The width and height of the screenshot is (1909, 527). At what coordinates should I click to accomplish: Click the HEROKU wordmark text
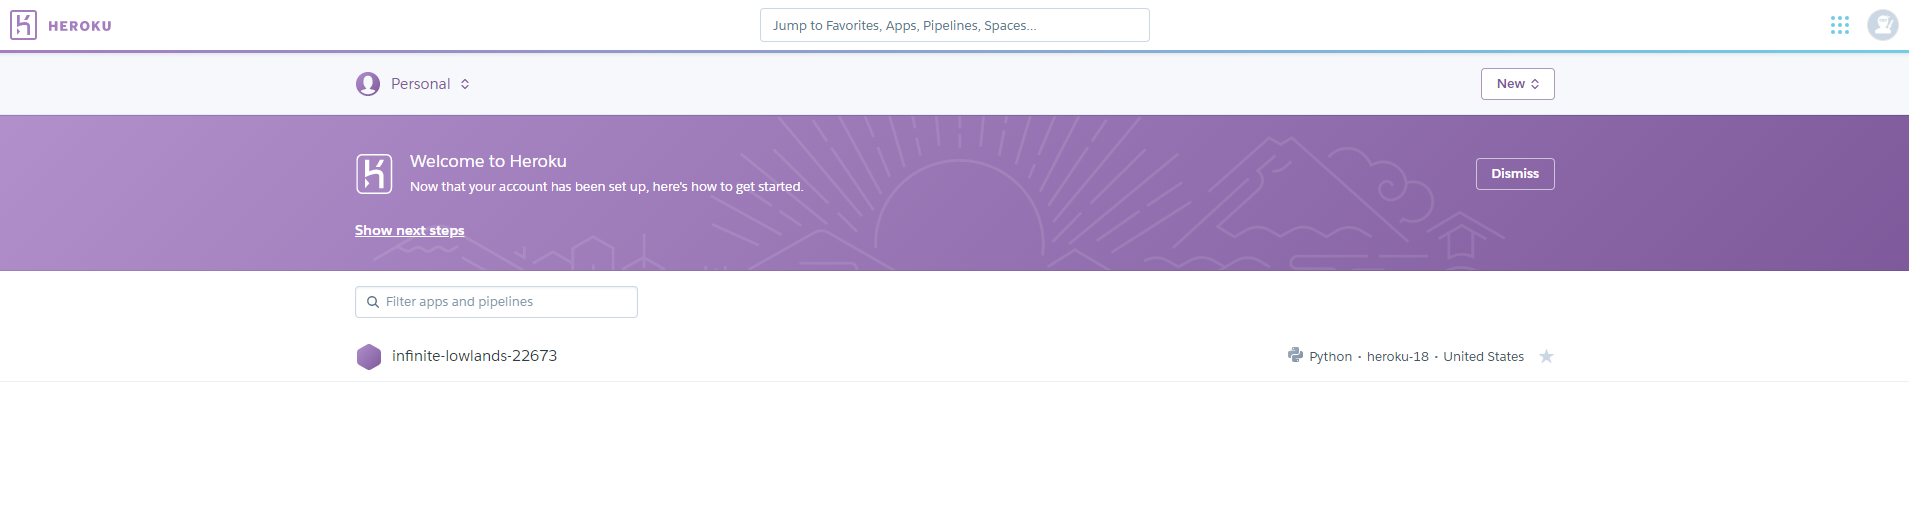point(80,26)
